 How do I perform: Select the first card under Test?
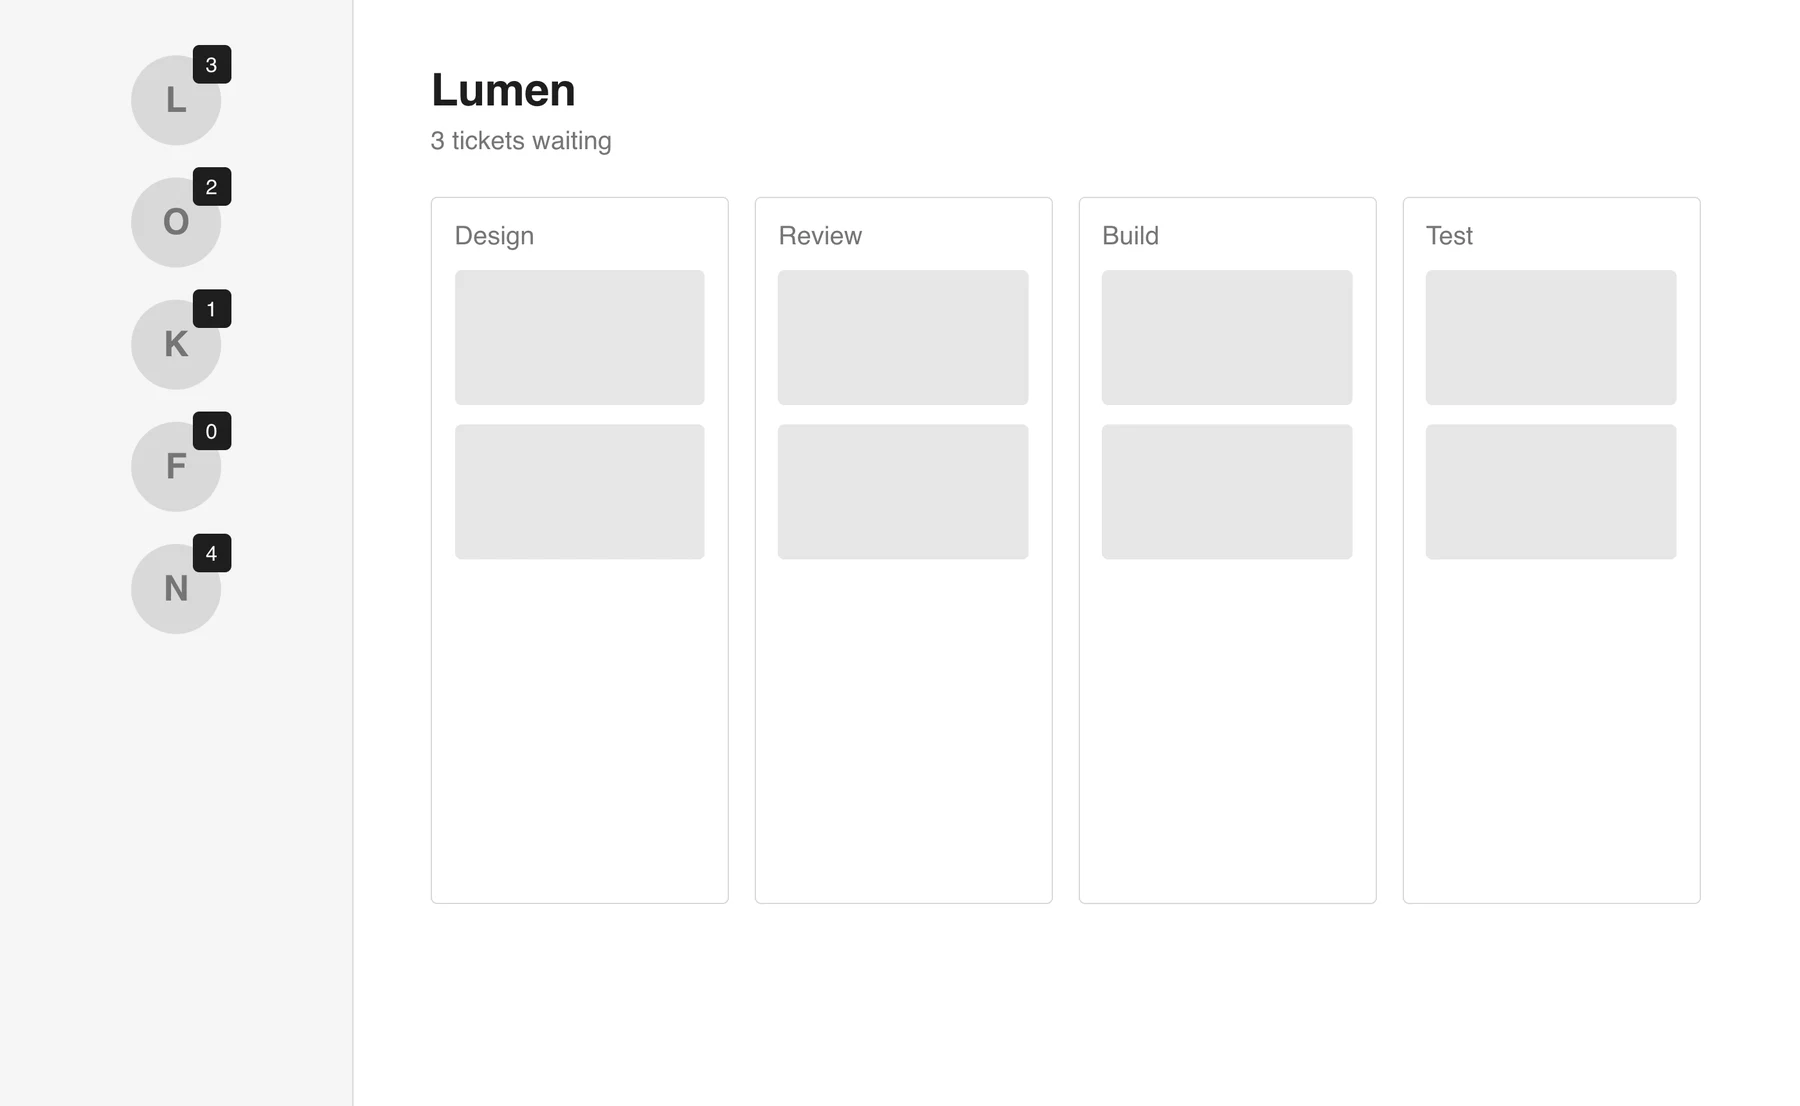(1551, 337)
